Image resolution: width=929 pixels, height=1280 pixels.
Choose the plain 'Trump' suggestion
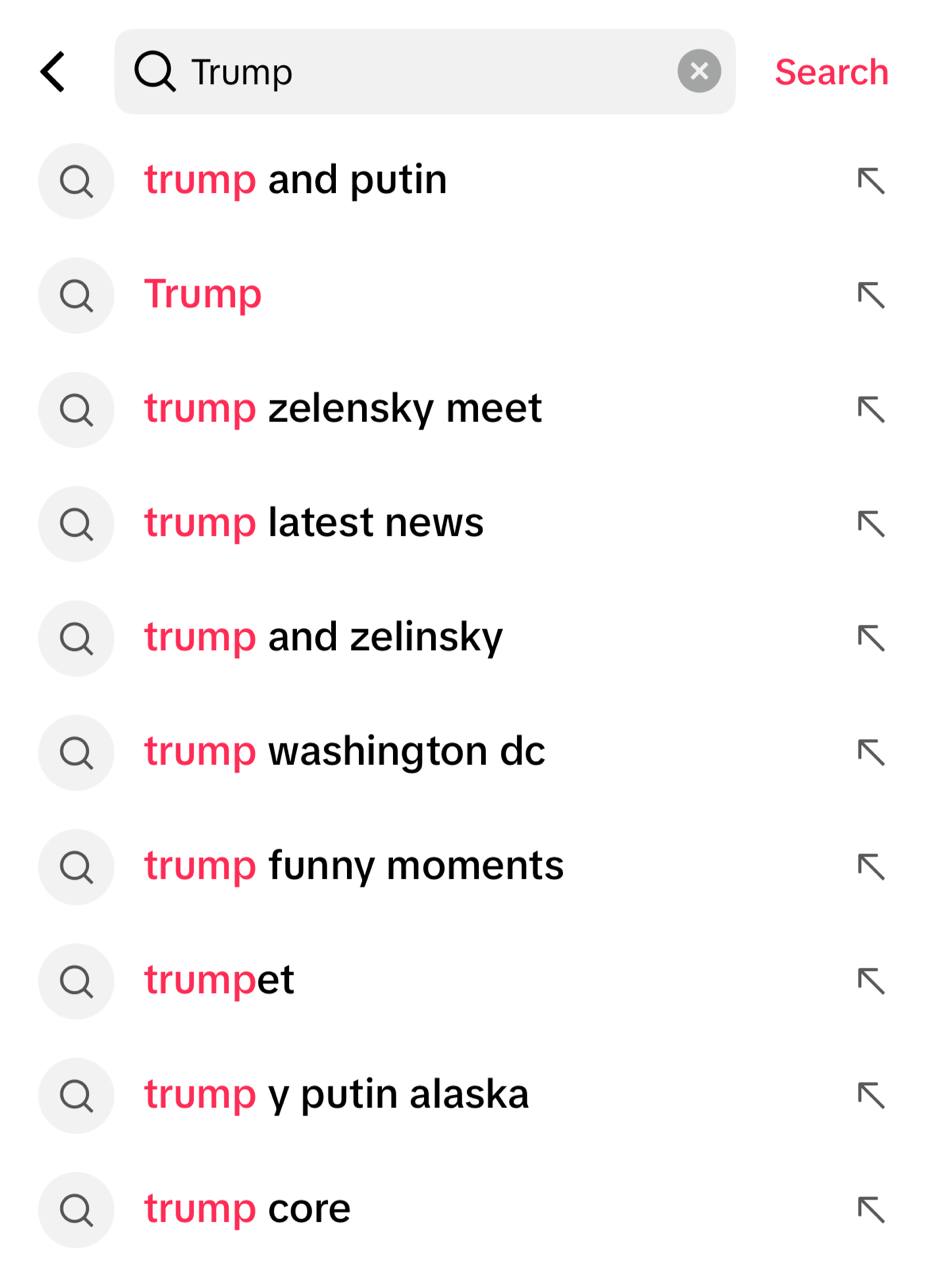[x=203, y=295]
